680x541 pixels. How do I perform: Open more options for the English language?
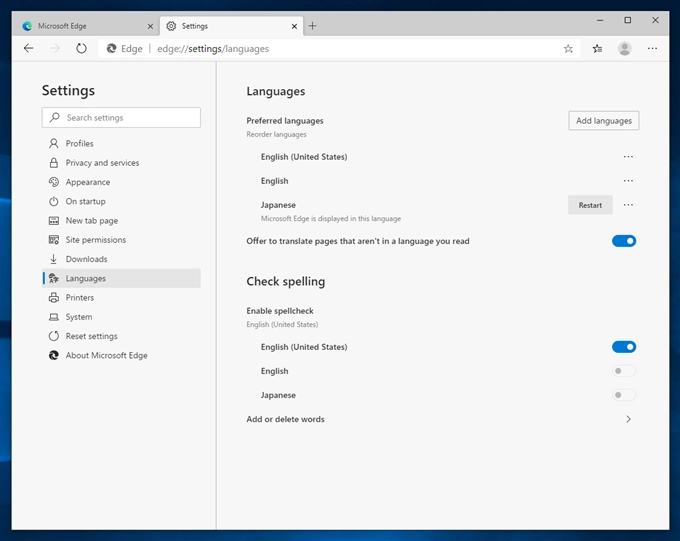pyautogui.click(x=628, y=180)
